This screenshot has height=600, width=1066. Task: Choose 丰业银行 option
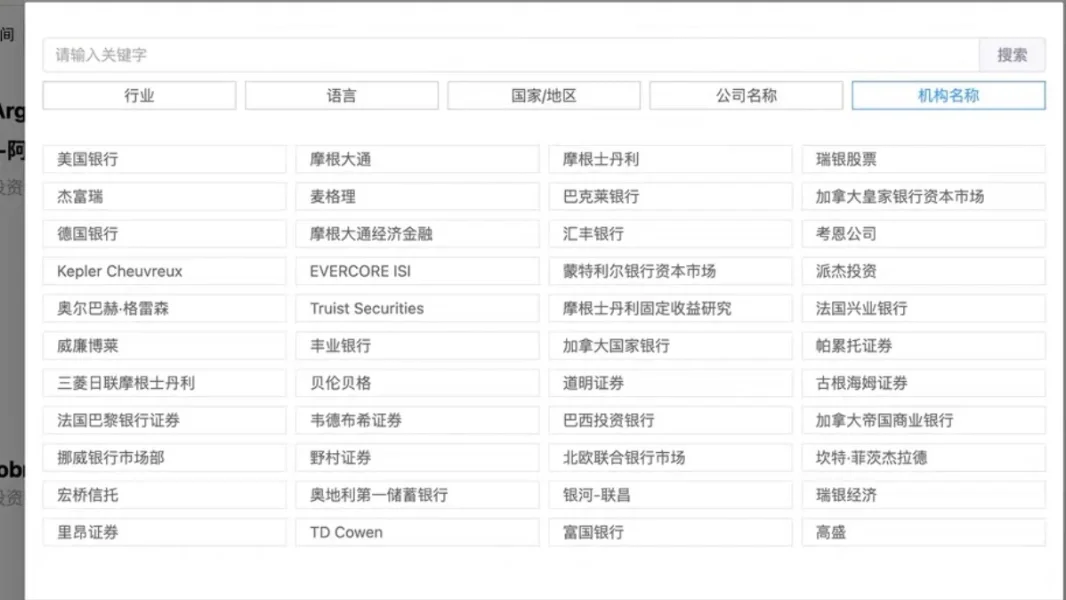[x=417, y=346]
